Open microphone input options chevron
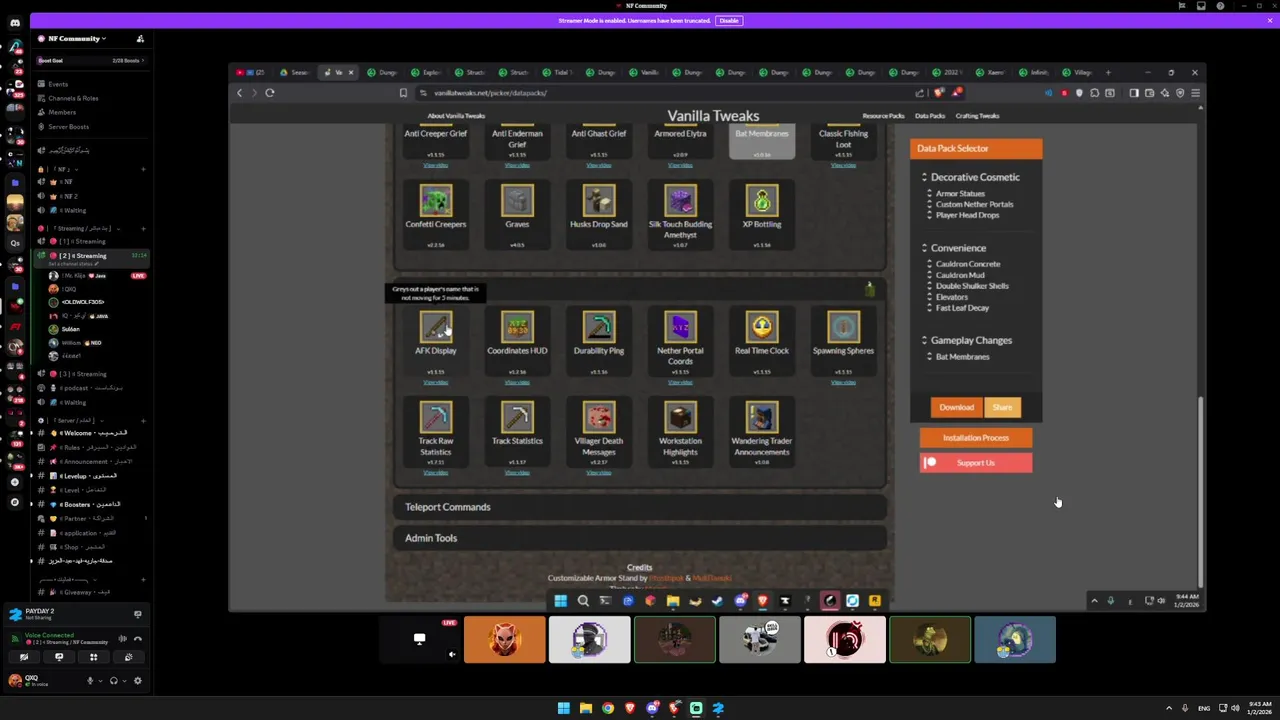Screen dimensions: 1280x720 tap(99, 681)
